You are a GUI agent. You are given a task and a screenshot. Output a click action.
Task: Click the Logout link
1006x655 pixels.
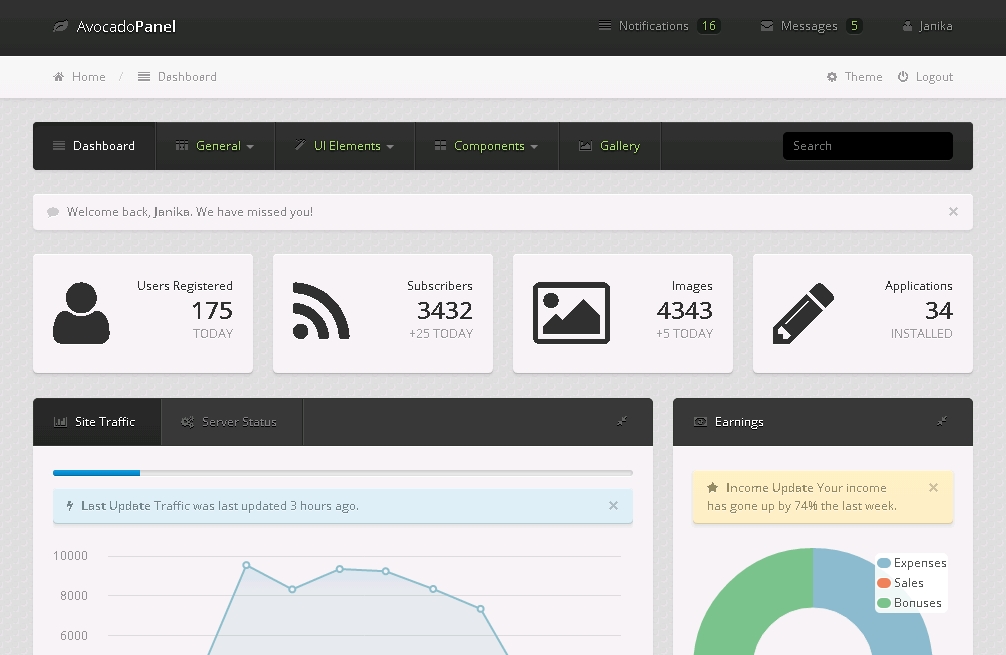[x=925, y=77]
